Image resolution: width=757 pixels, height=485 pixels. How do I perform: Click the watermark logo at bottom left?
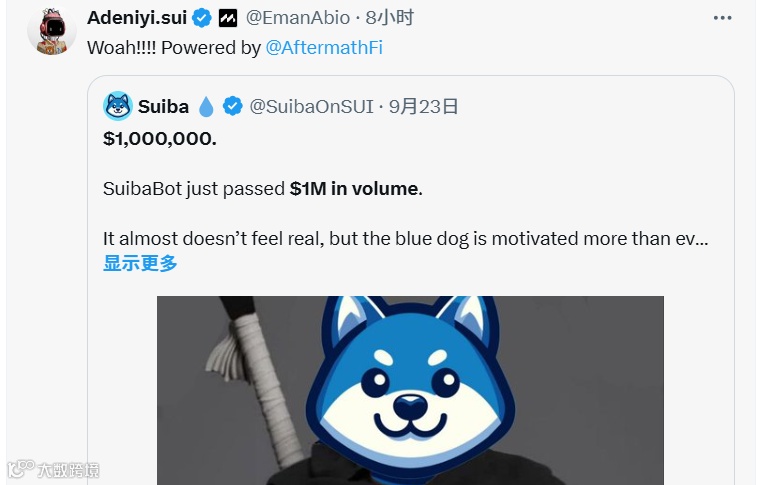click(x=53, y=469)
